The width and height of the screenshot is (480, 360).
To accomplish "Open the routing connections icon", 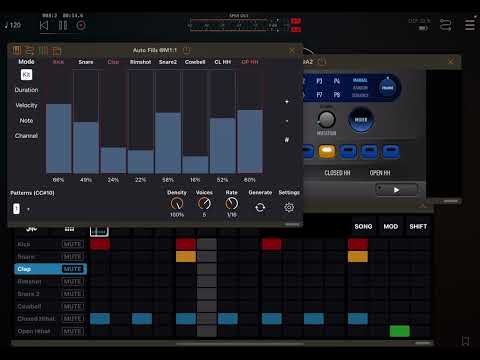I will (x=445, y=25).
